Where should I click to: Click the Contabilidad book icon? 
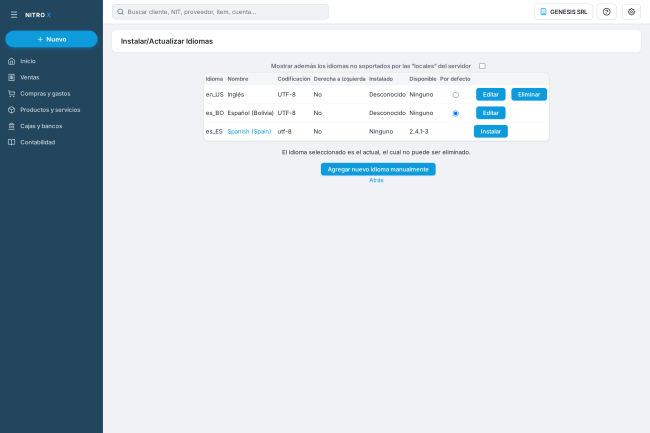pos(12,142)
